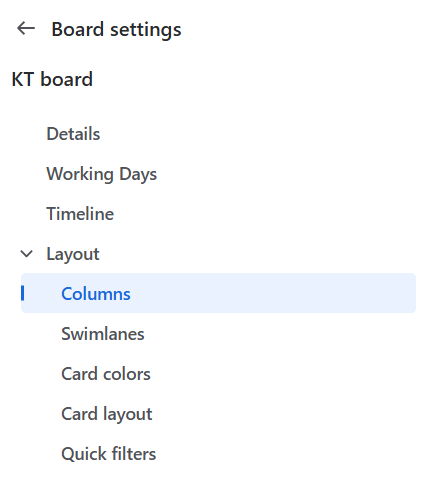Pick Card colors under Layout
424x492 pixels.
point(106,374)
